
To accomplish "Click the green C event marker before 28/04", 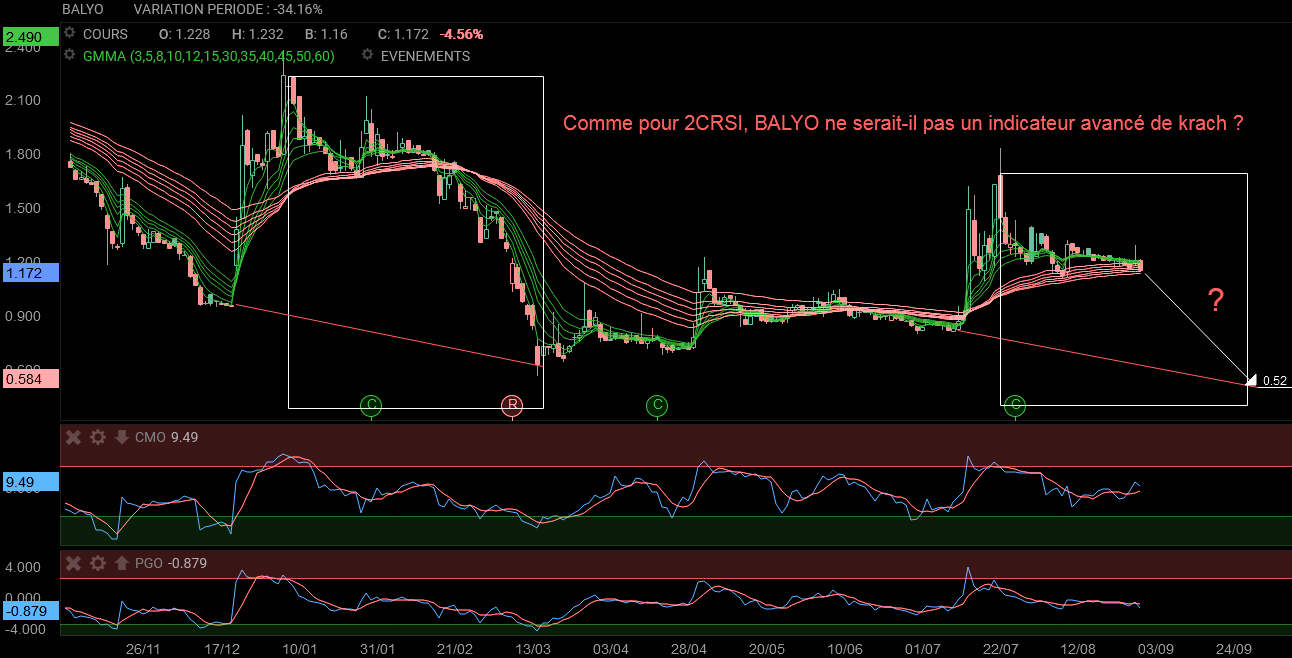I will (x=656, y=405).
